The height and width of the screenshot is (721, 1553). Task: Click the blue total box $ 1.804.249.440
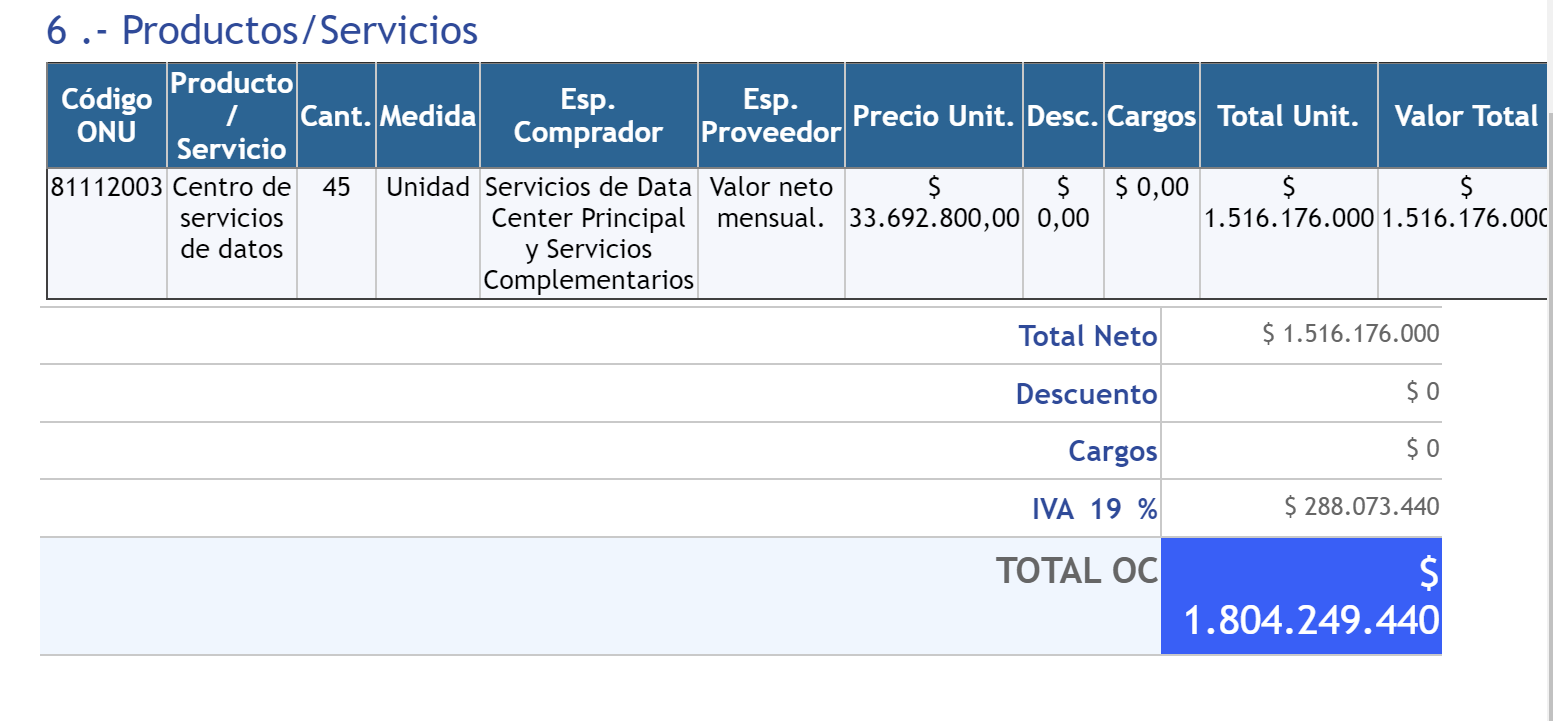tap(1301, 597)
